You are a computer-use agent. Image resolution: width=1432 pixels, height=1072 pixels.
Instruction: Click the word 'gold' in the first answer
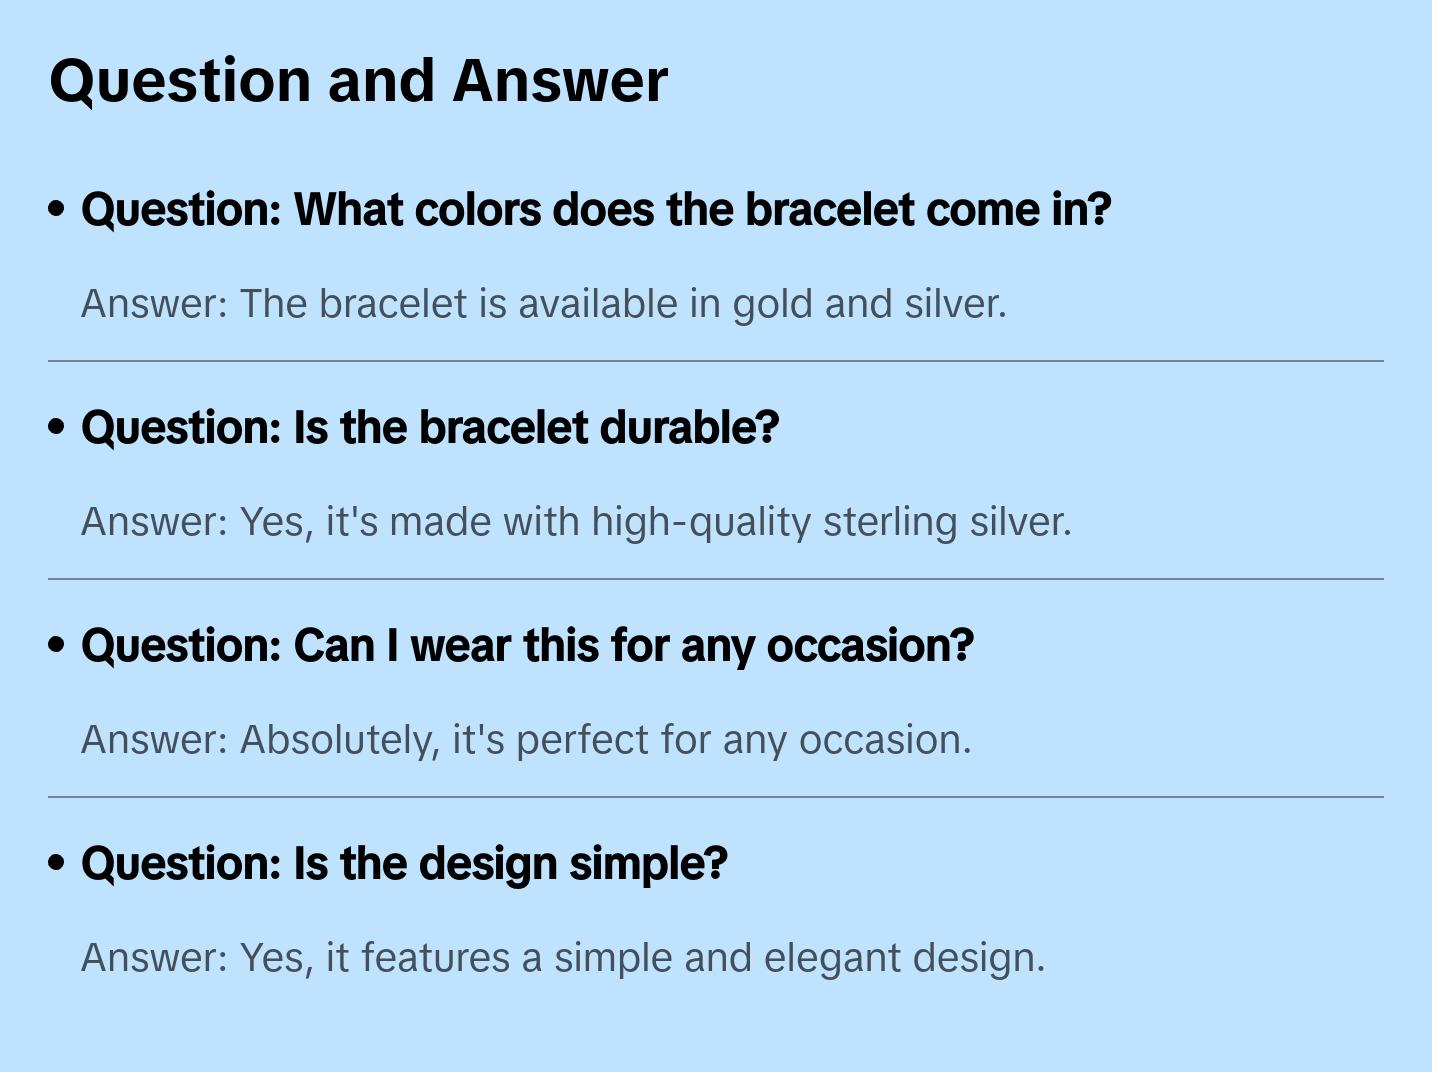[x=773, y=305]
